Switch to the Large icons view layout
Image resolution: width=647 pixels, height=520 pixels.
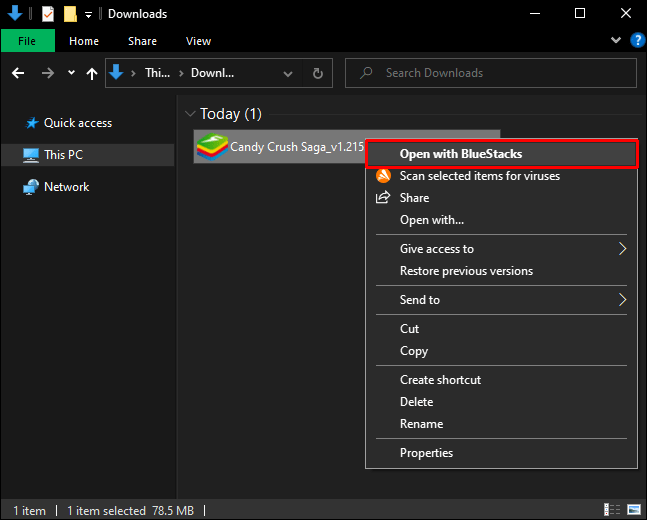click(x=634, y=510)
